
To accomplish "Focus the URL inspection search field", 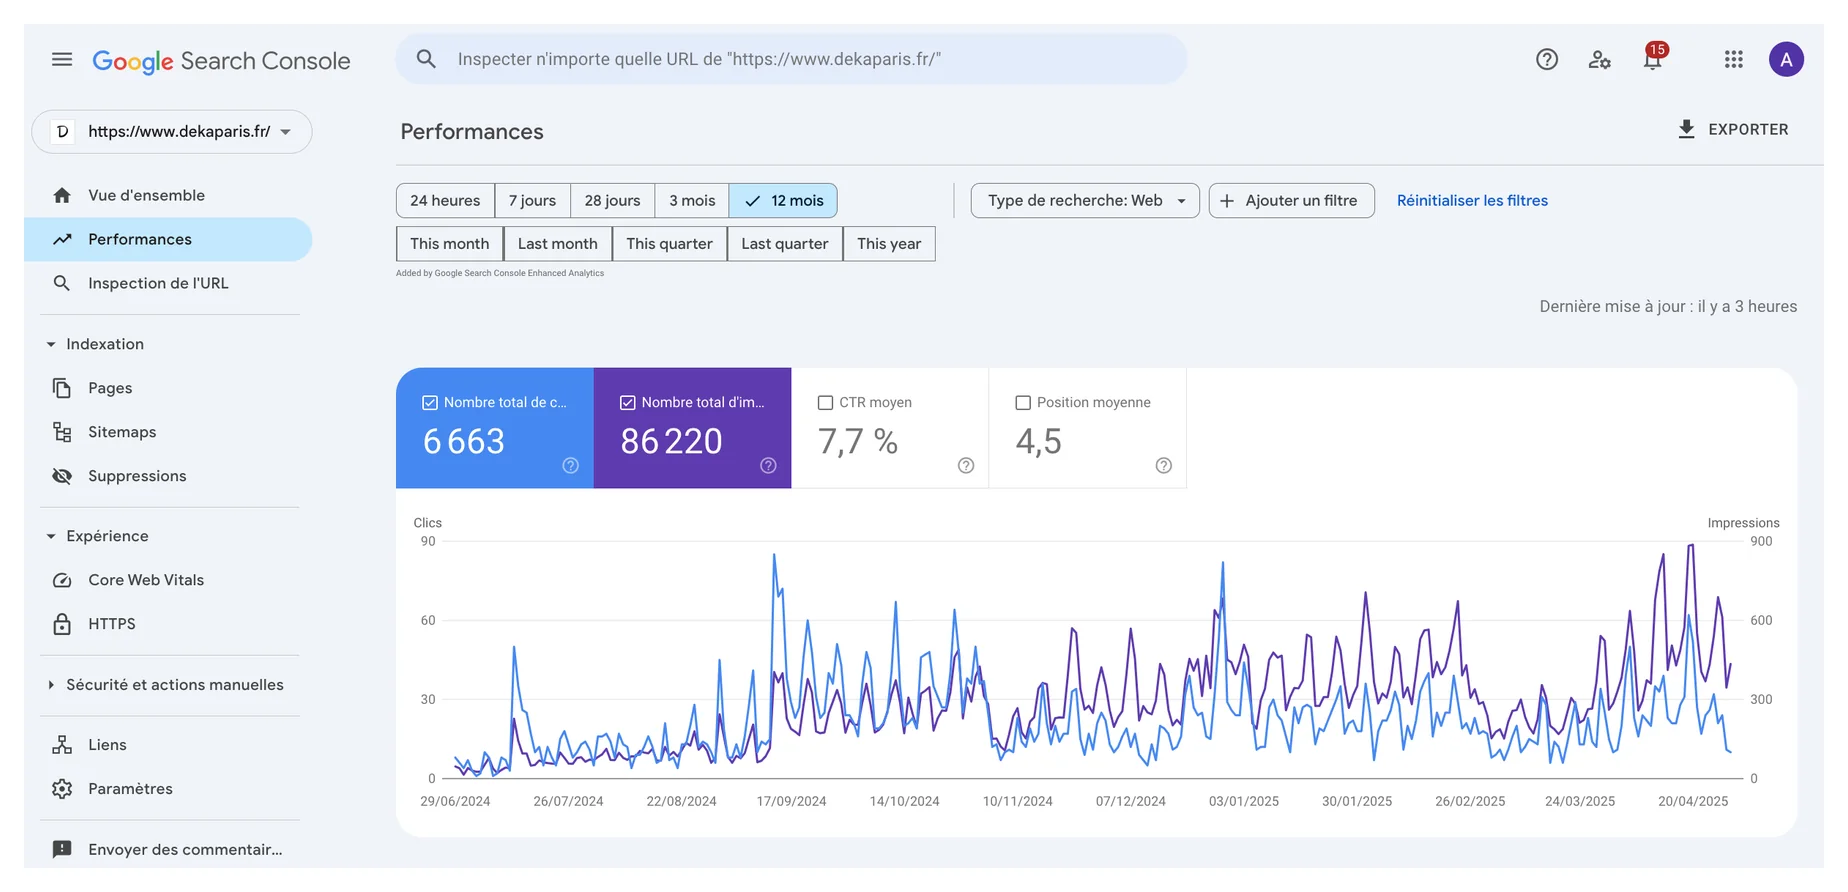I will point(791,59).
